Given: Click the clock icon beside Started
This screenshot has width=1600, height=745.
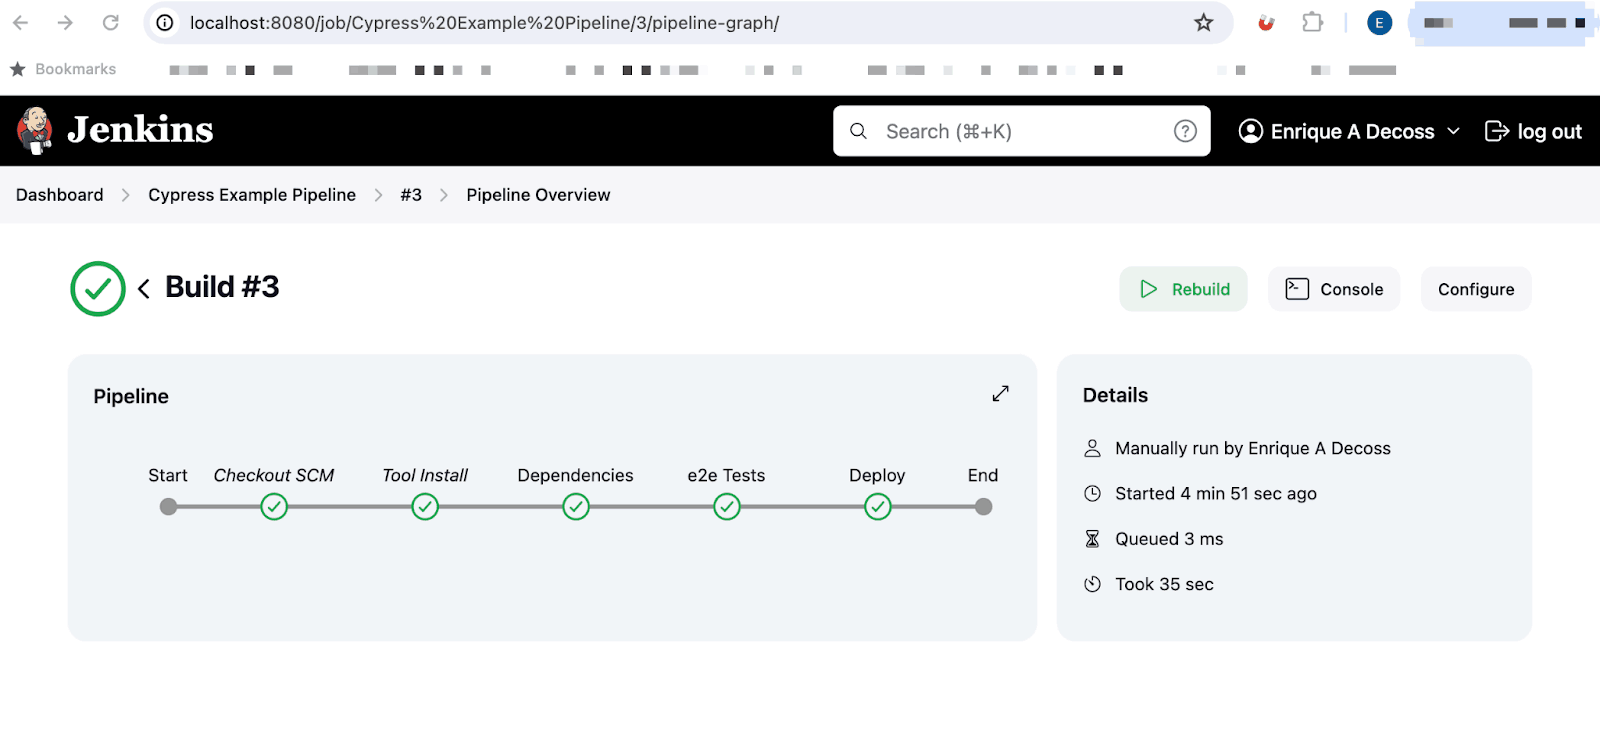Looking at the screenshot, I should [1093, 493].
